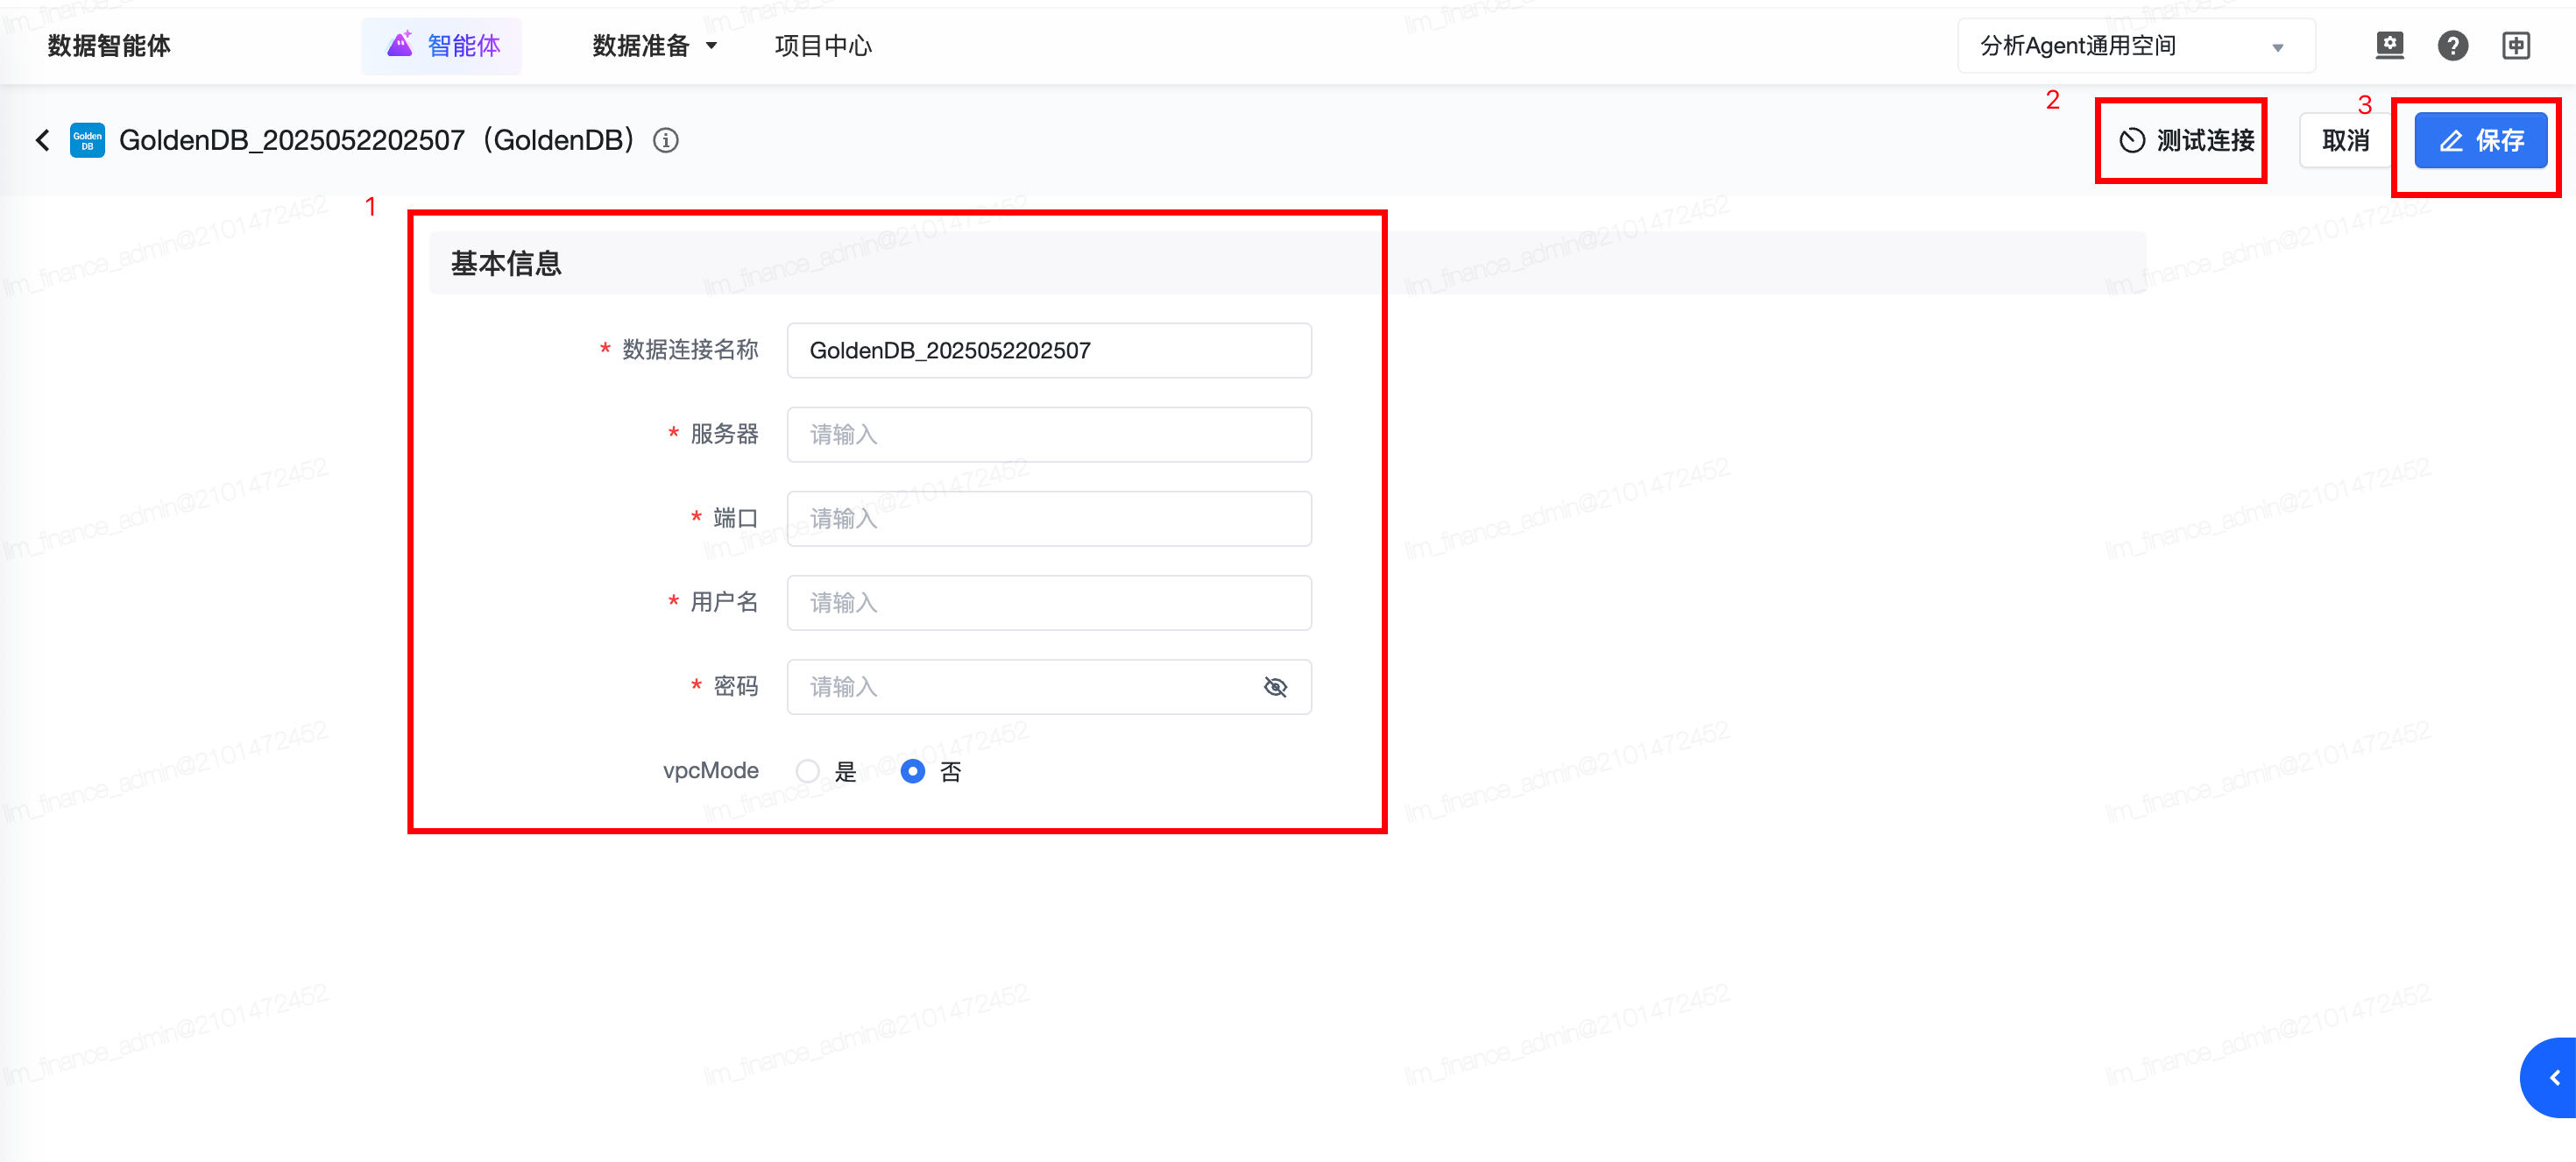The width and height of the screenshot is (2576, 1162).
Task: Click the 取消 button
Action: pos(2345,140)
